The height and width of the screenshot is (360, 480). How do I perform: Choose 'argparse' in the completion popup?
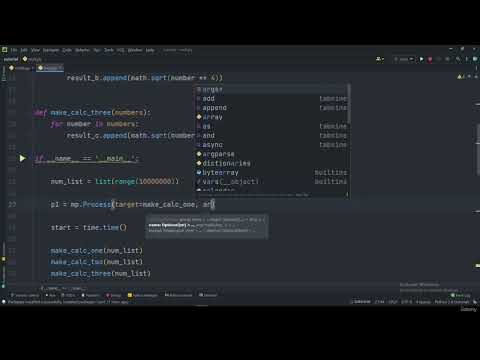pos(272,154)
